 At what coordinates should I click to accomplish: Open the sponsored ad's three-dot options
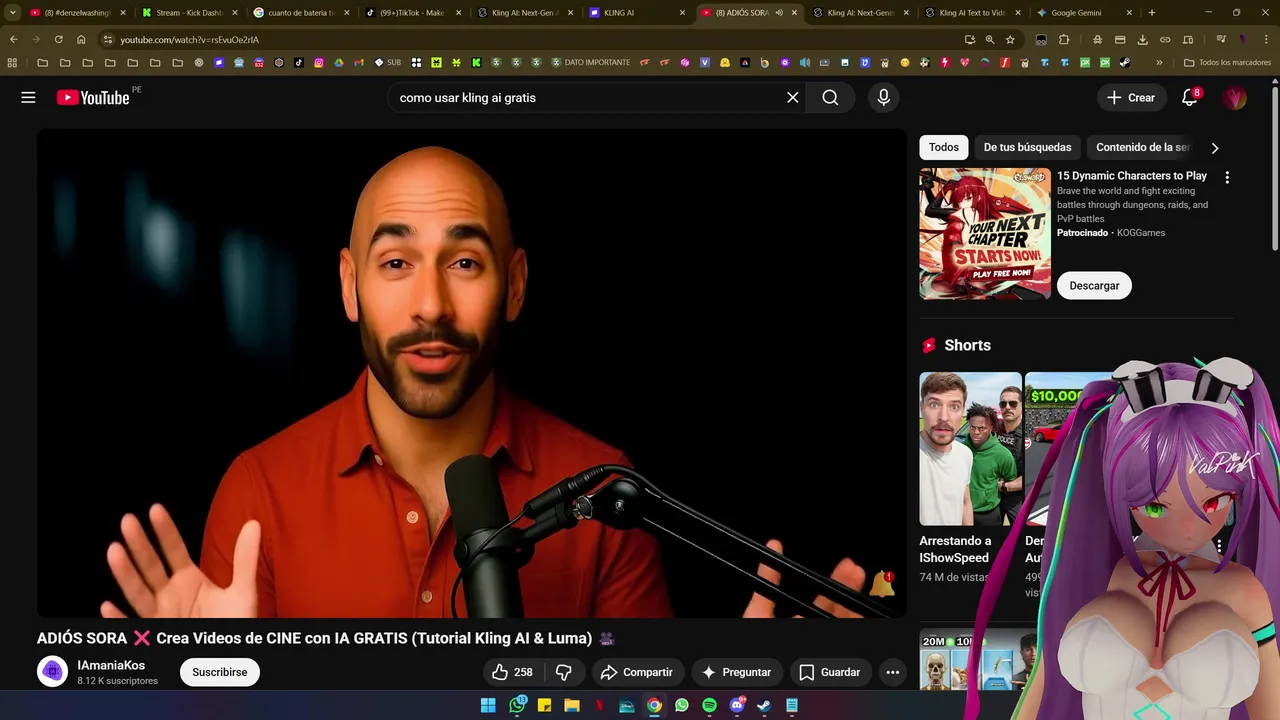[x=1227, y=177]
